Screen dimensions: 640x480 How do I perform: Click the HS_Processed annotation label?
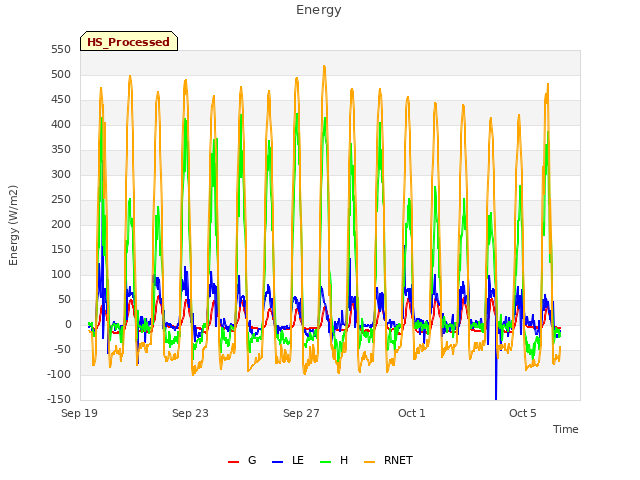pyautogui.click(x=129, y=42)
